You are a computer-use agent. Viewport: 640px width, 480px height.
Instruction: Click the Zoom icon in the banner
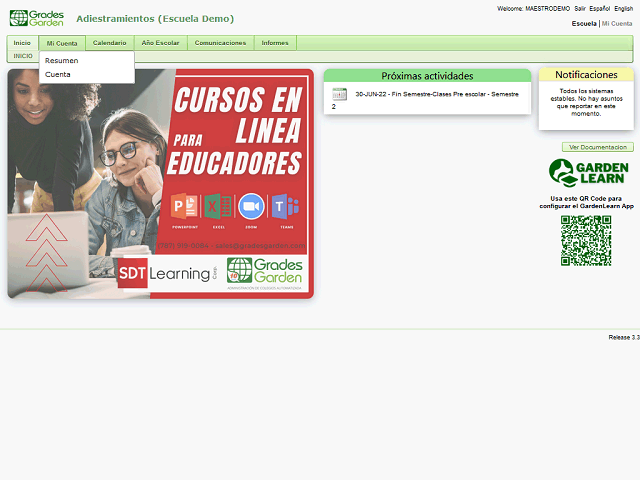coord(251,207)
